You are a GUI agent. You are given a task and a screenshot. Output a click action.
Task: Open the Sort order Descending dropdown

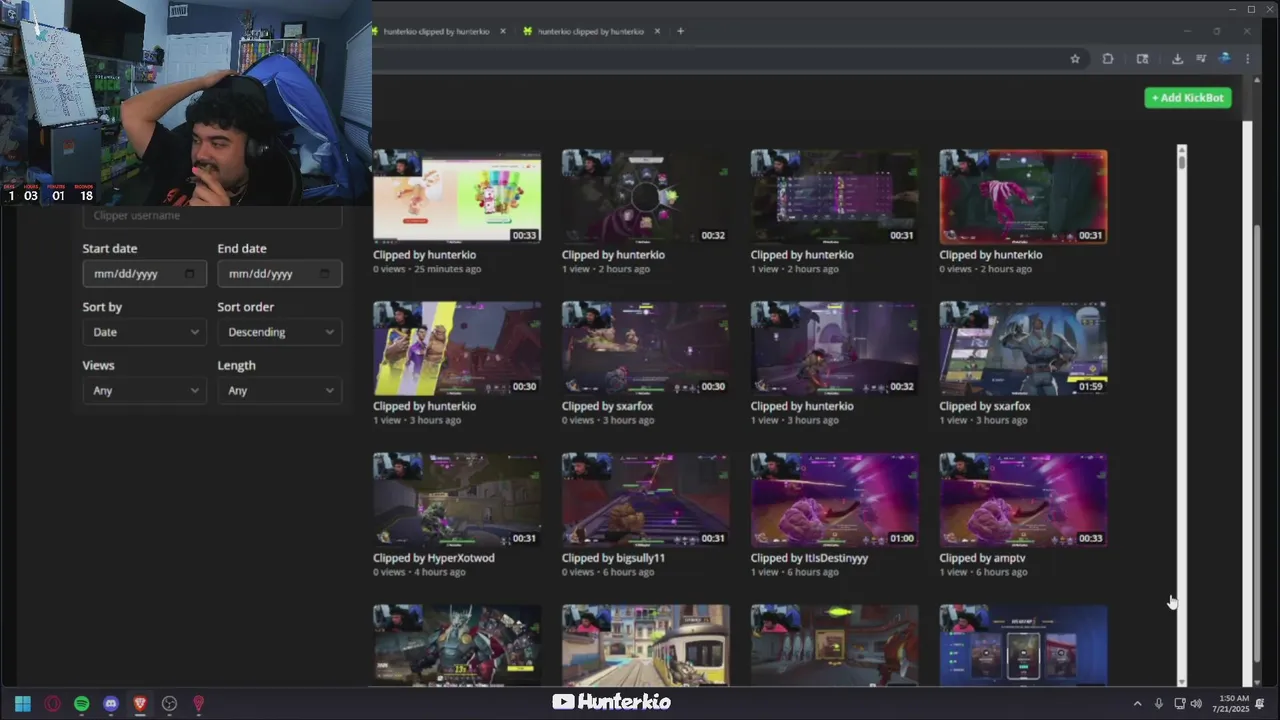click(x=279, y=332)
